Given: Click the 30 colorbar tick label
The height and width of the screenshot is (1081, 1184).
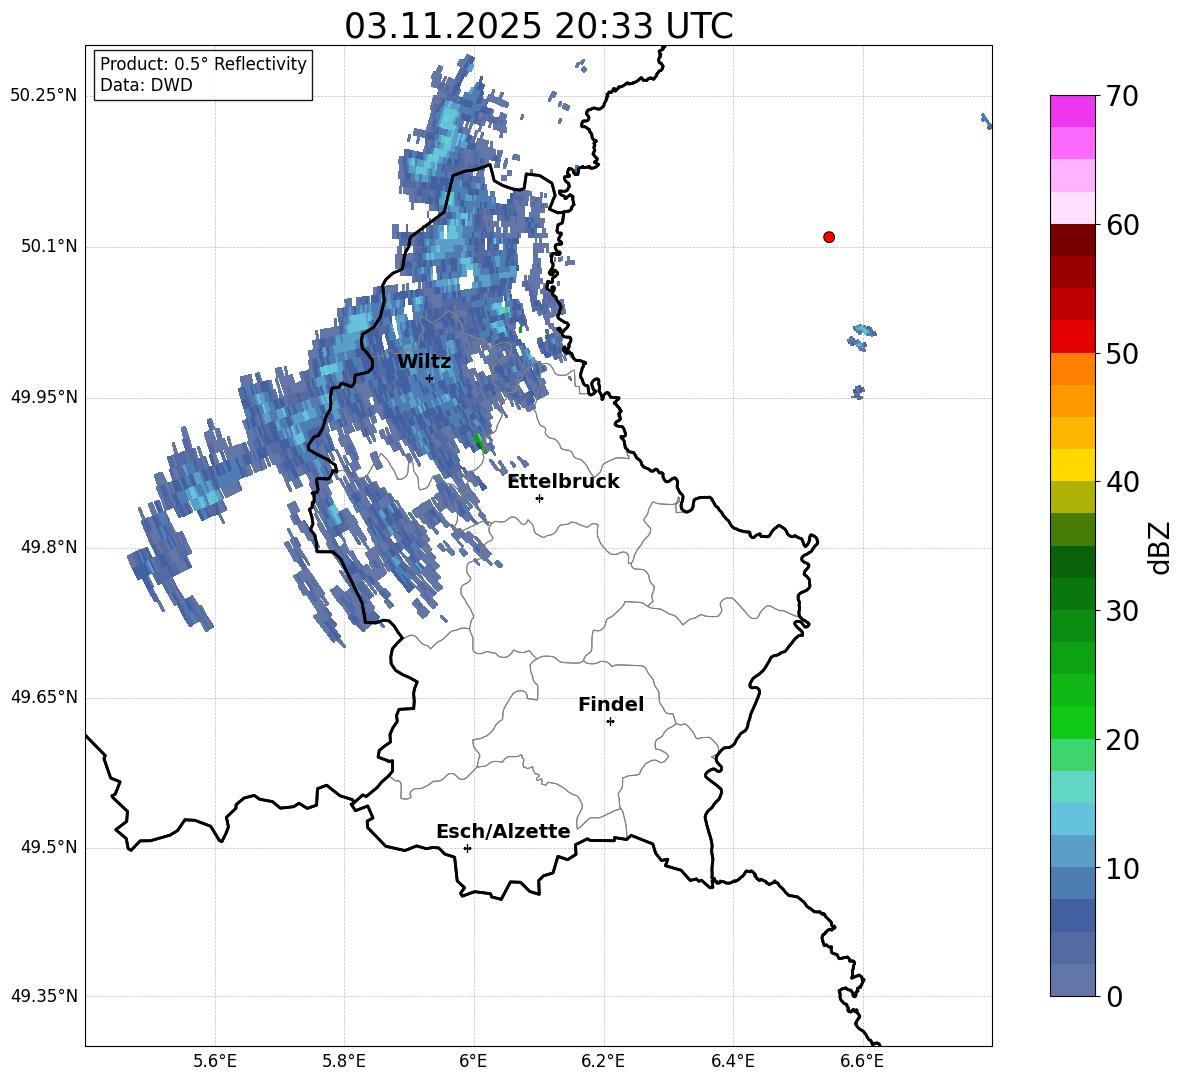Looking at the screenshot, I should [1122, 611].
